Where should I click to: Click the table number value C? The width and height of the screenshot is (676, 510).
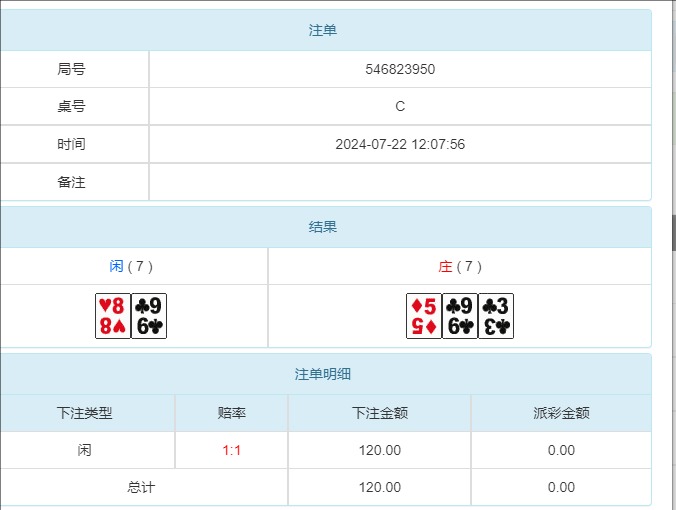click(x=400, y=107)
